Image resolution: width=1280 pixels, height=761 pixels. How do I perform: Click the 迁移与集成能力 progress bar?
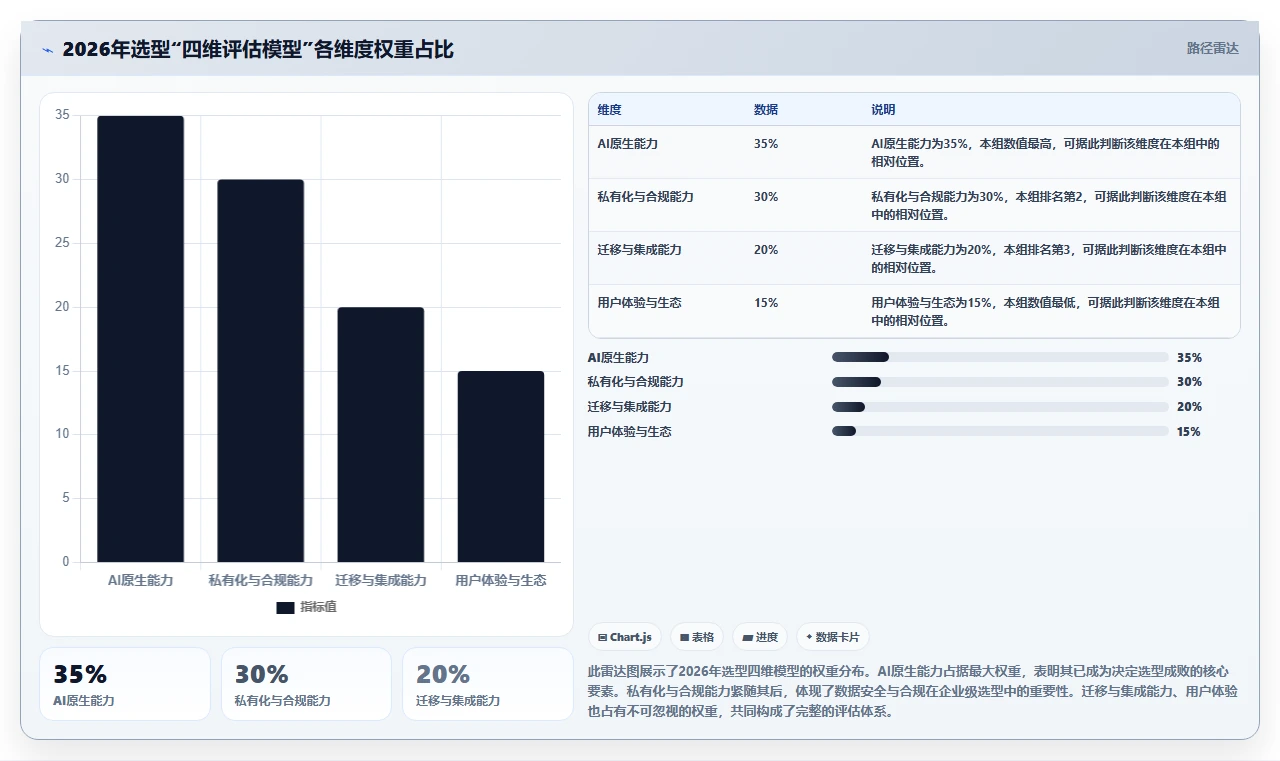coord(1000,407)
